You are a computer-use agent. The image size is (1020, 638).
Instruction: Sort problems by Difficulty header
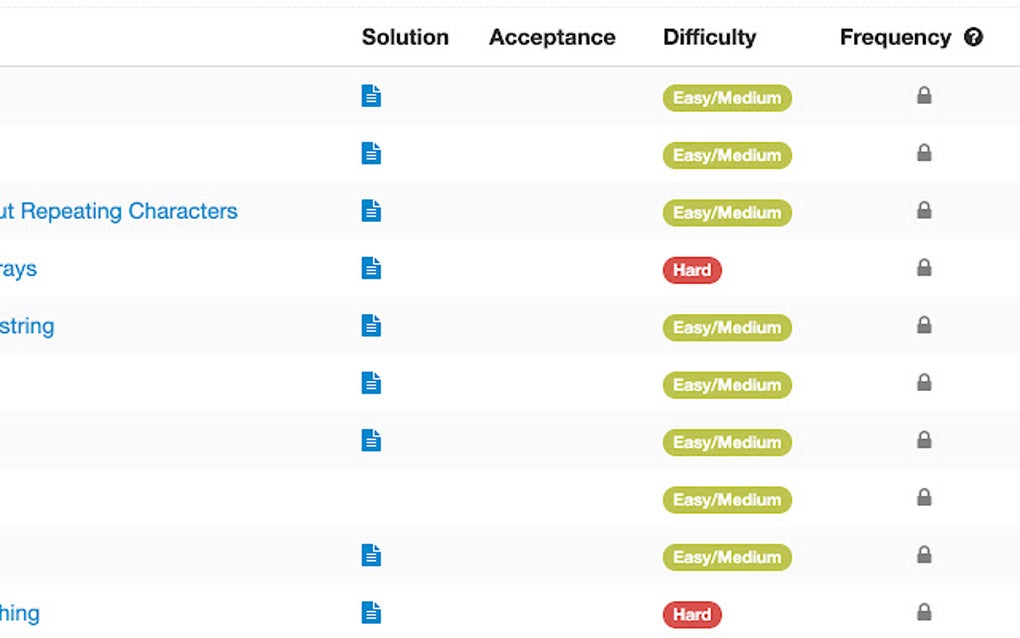tap(709, 38)
